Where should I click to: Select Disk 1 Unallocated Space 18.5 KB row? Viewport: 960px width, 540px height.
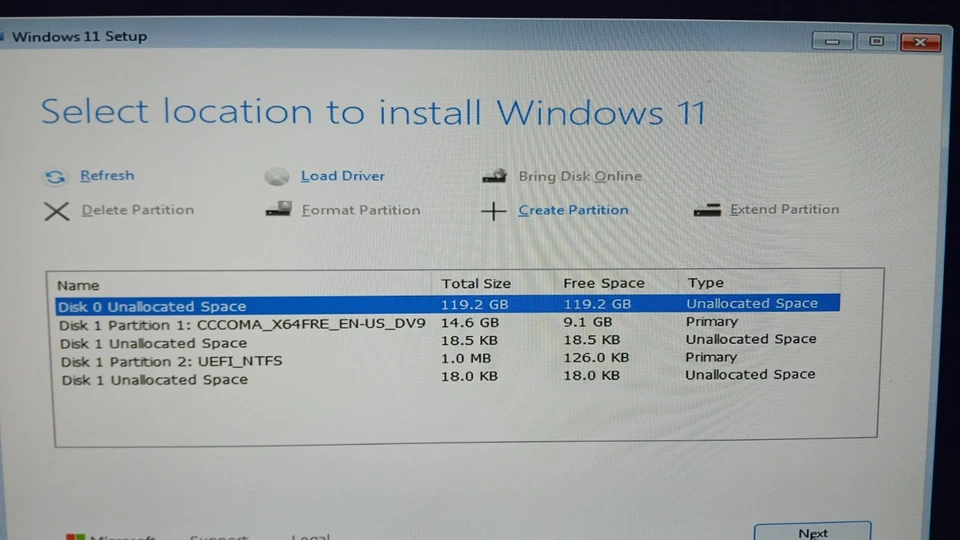point(448,341)
